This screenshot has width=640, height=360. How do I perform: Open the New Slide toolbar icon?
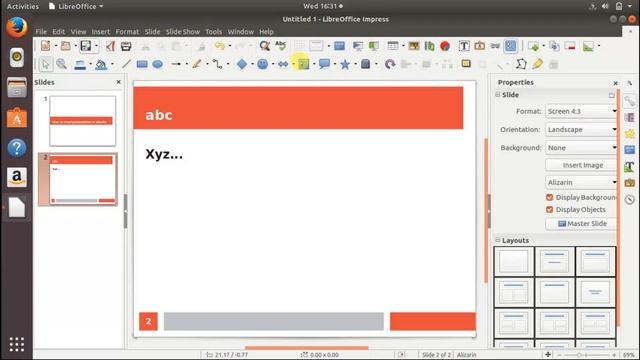tap(533, 46)
